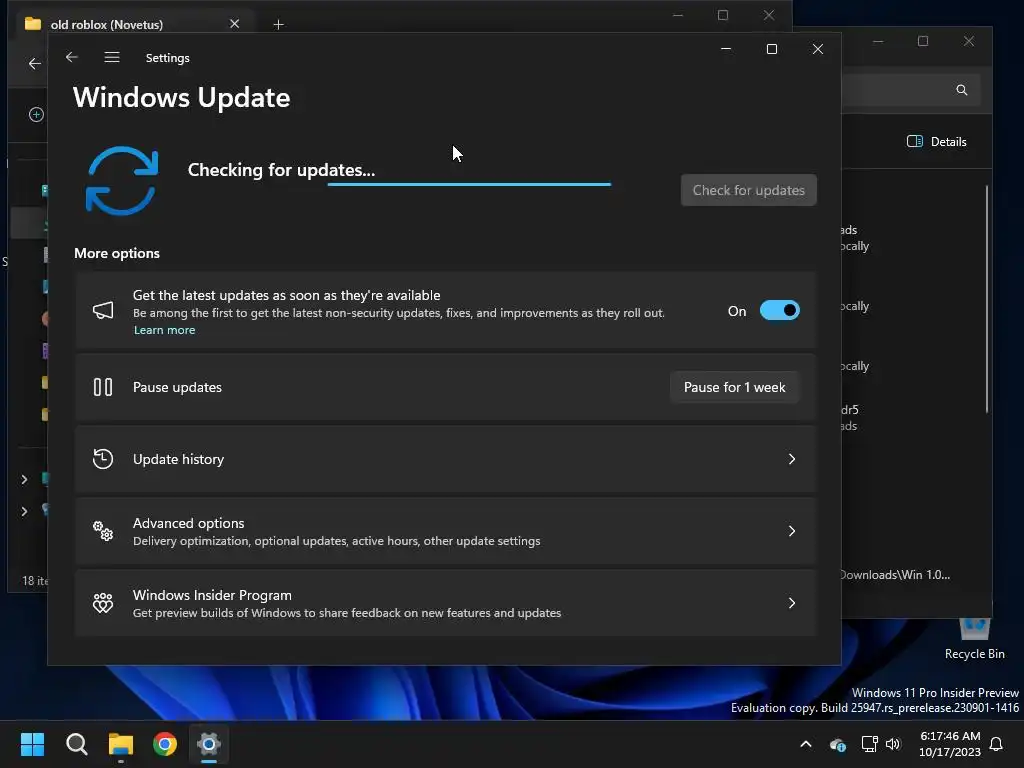Click the gears icon for Advanced options
The height and width of the screenshot is (768, 1024).
click(103, 531)
